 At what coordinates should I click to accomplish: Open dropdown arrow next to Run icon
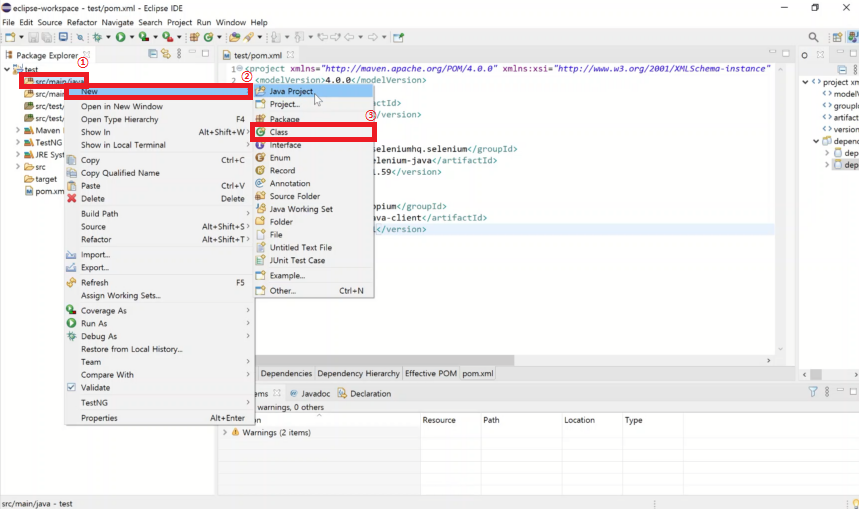pos(131,37)
